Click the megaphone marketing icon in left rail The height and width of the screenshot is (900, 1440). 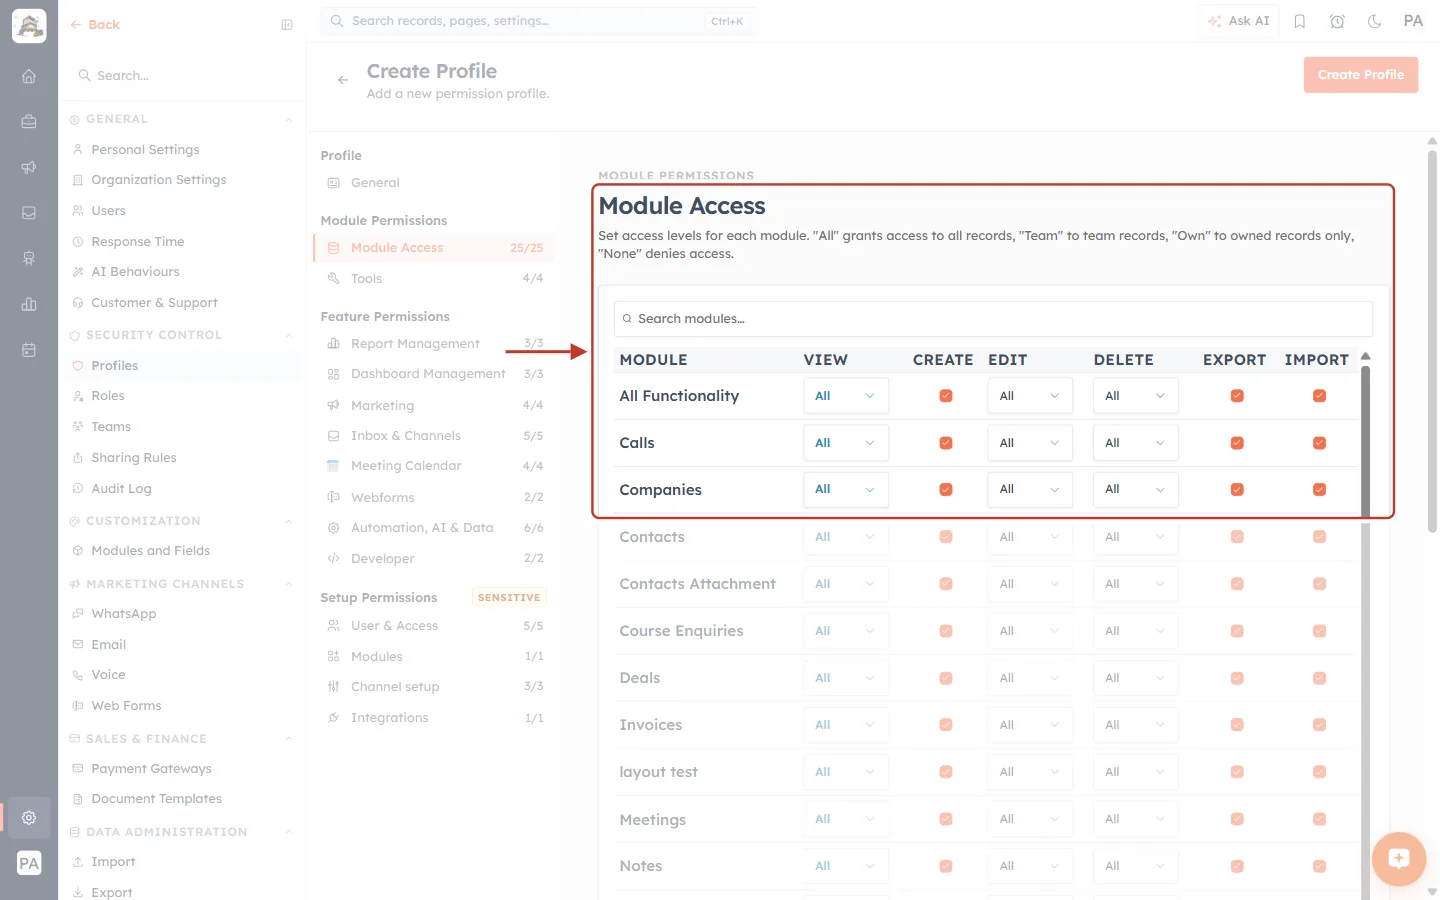tap(29, 167)
